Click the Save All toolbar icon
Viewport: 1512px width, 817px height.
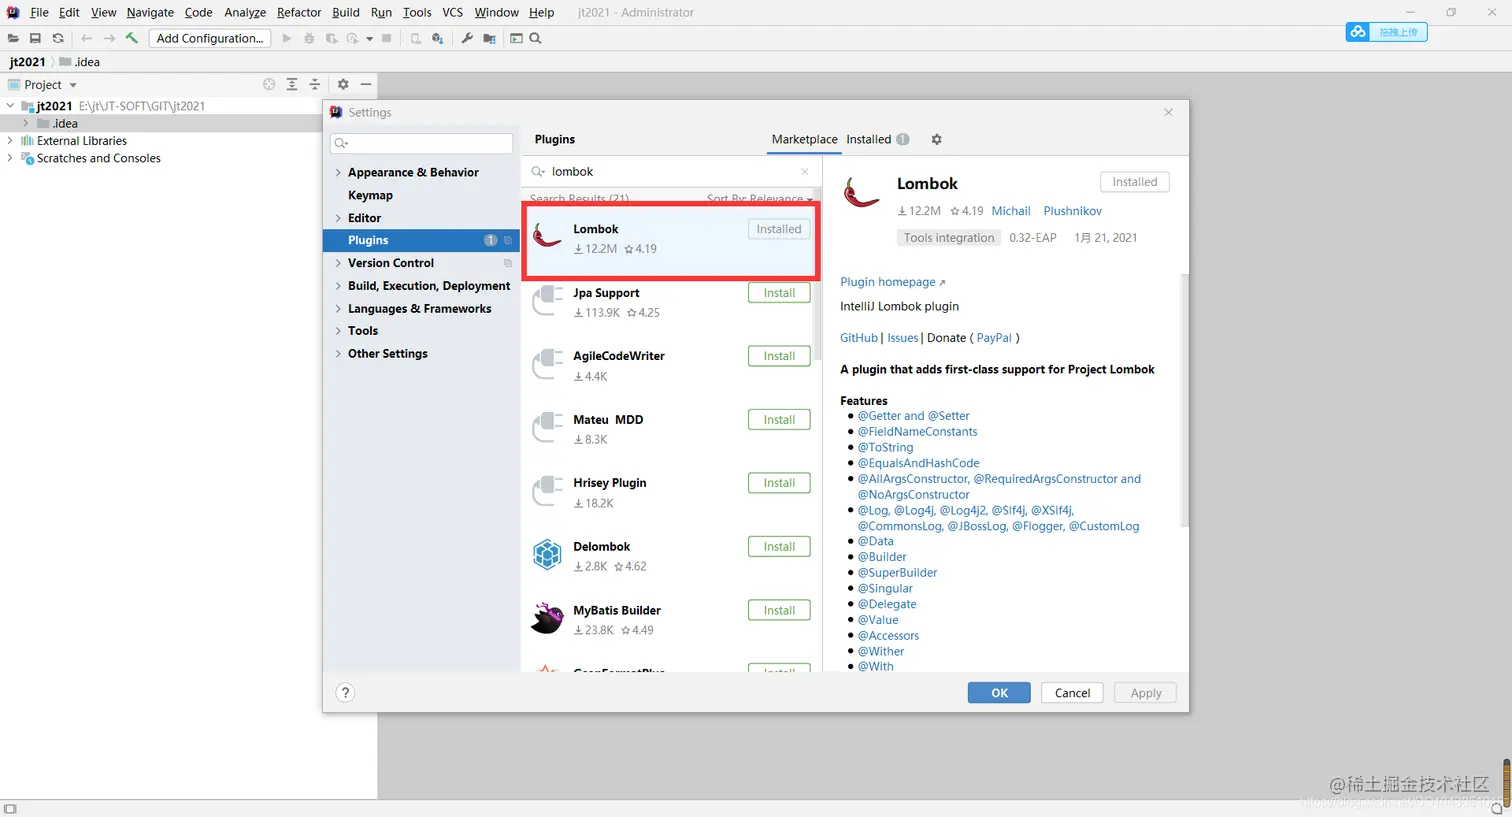[35, 38]
